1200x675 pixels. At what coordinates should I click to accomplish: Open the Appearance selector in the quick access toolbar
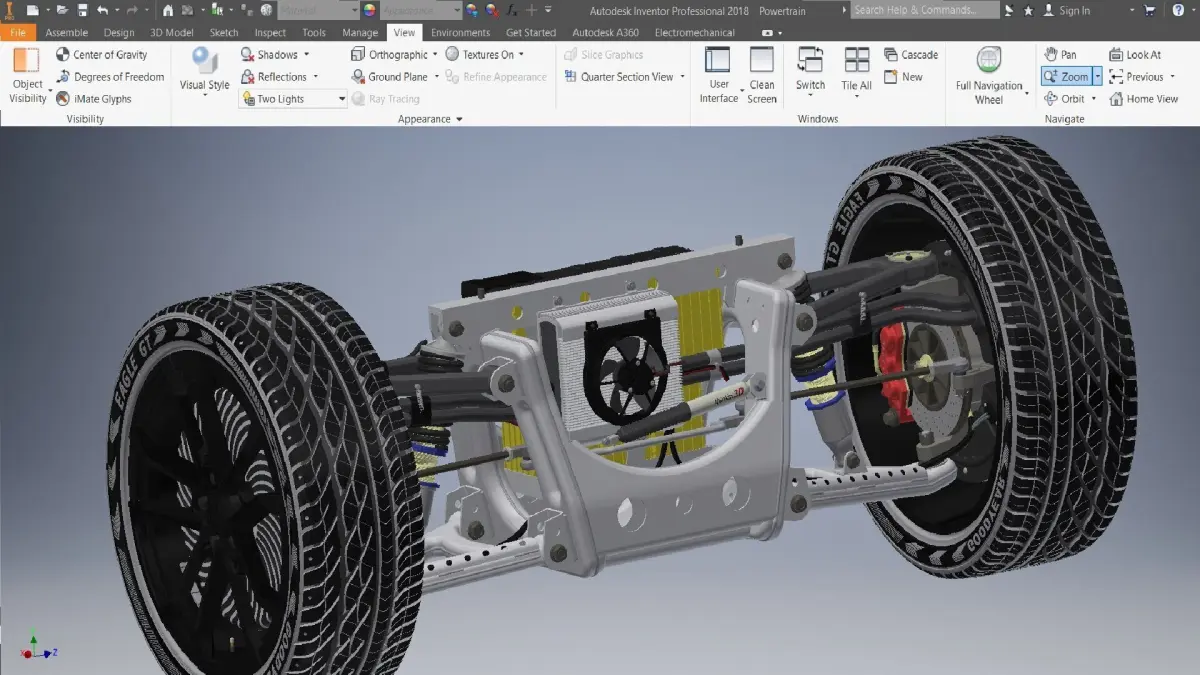pyautogui.click(x=421, y=10)
